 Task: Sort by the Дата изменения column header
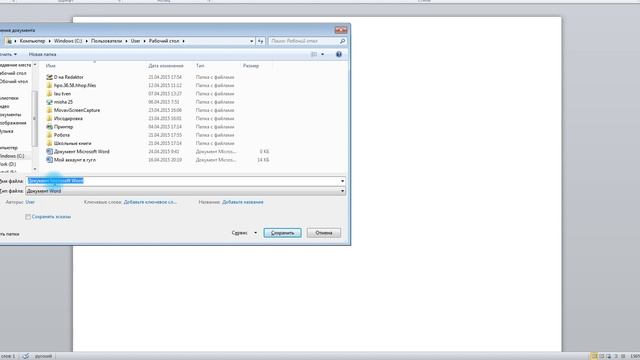(x=166, y=66)
